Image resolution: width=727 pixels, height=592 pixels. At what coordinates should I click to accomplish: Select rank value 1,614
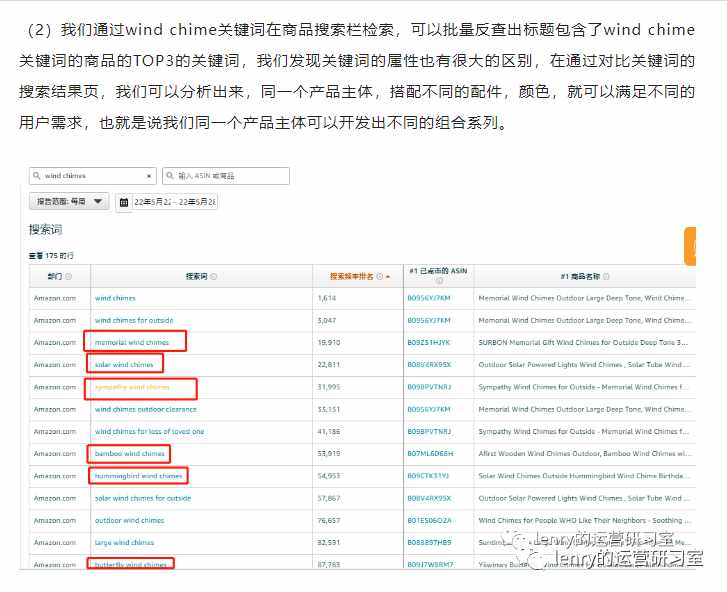[x=327, y=298]
